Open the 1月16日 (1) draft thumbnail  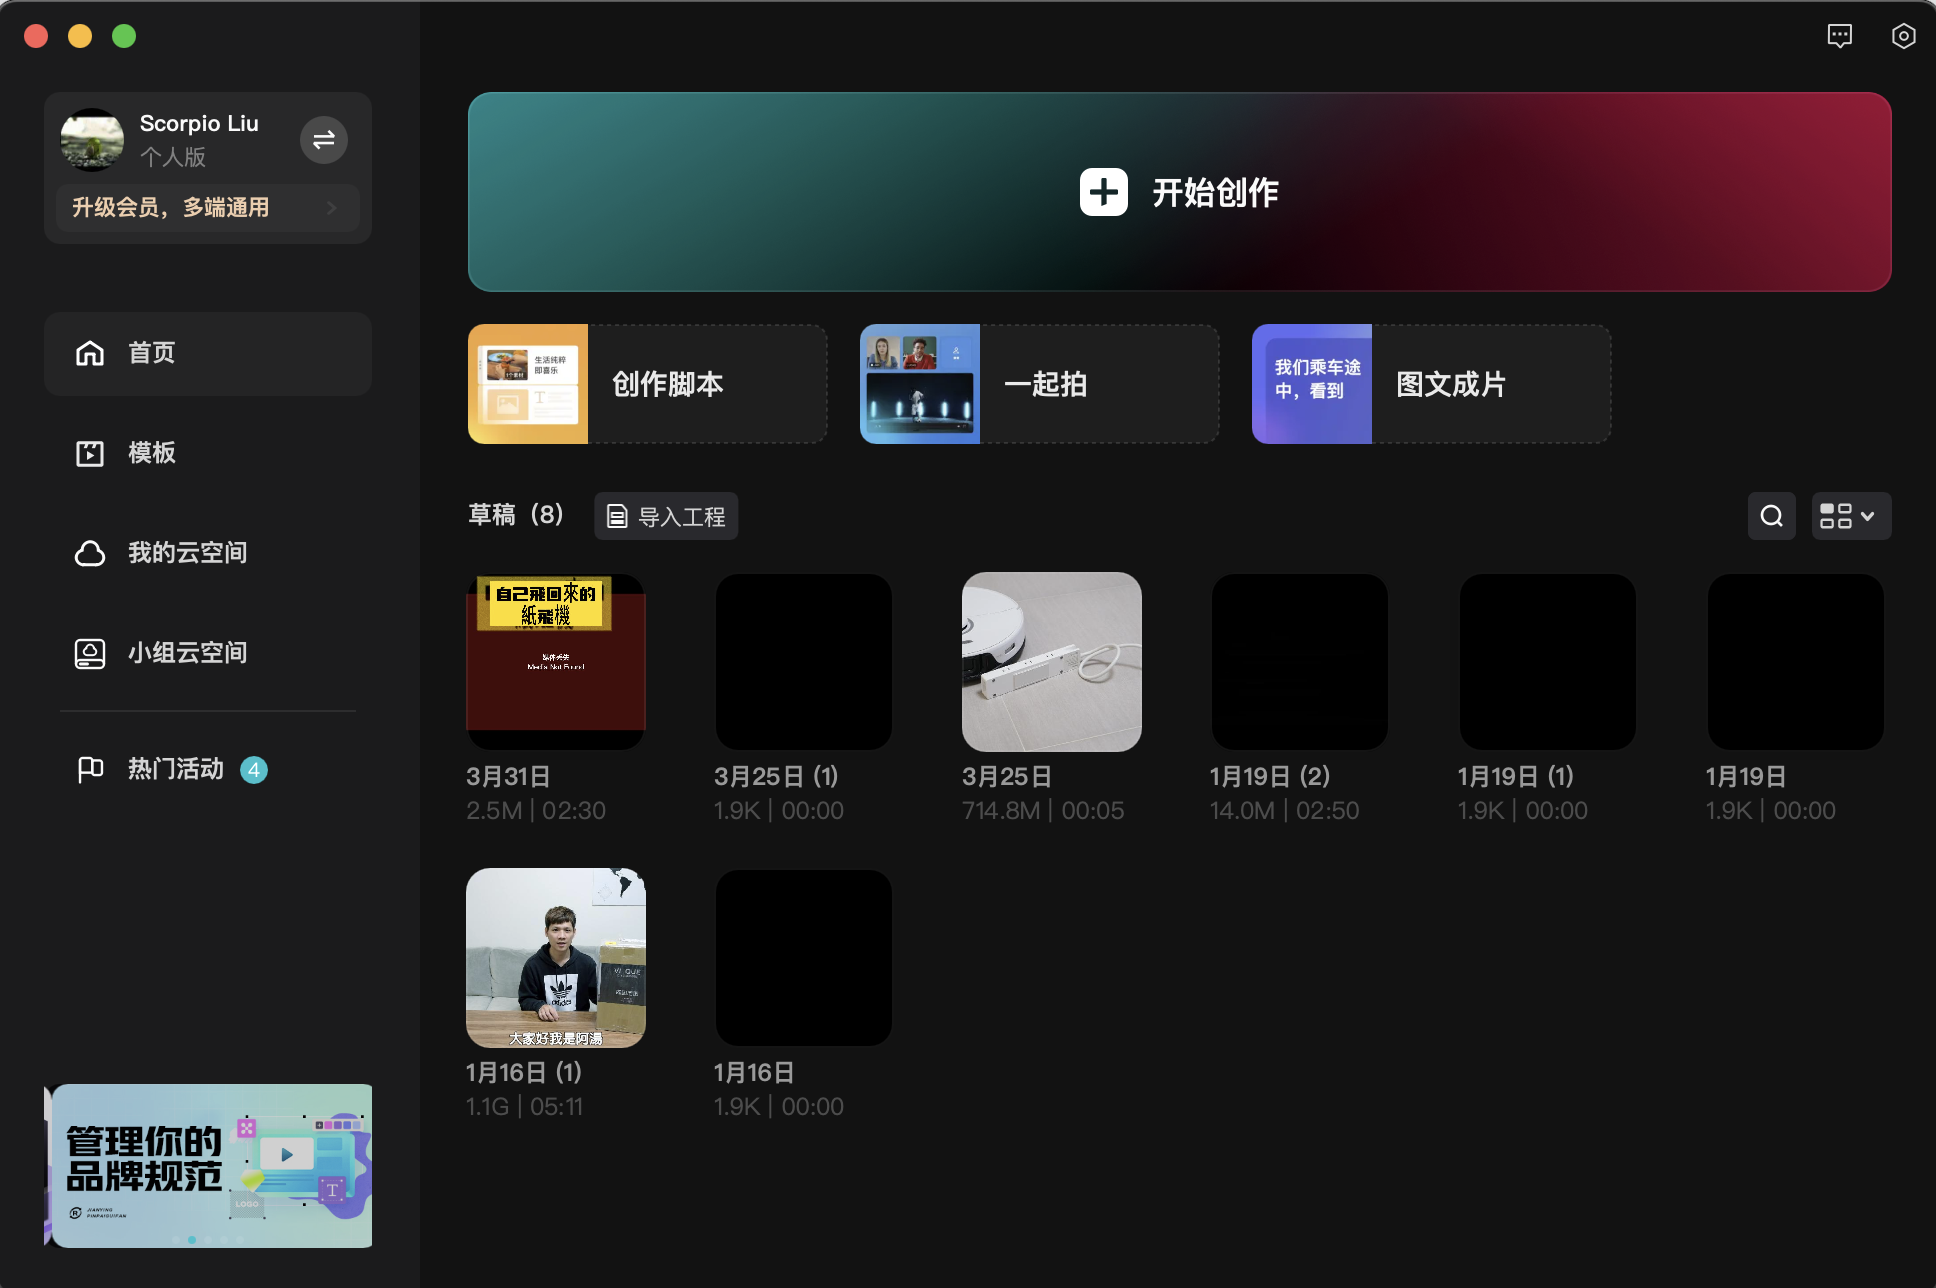(x=556, y=957)
